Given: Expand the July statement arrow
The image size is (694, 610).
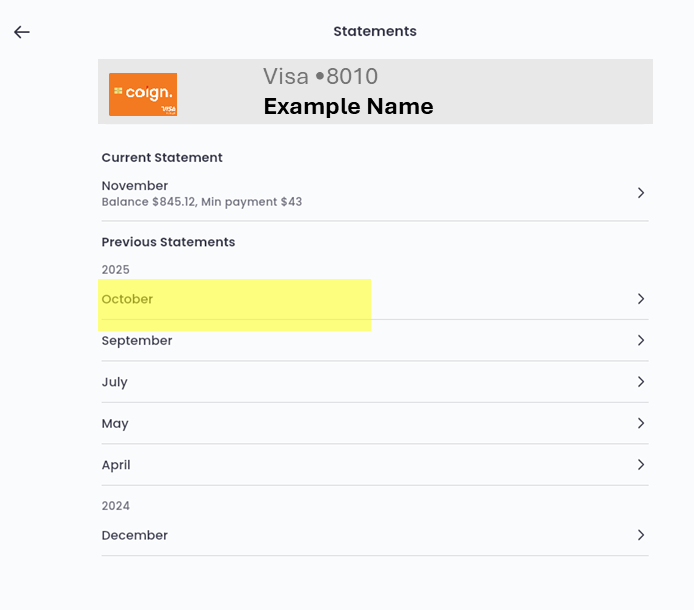Looking at the screenshot, I should 641,382.
